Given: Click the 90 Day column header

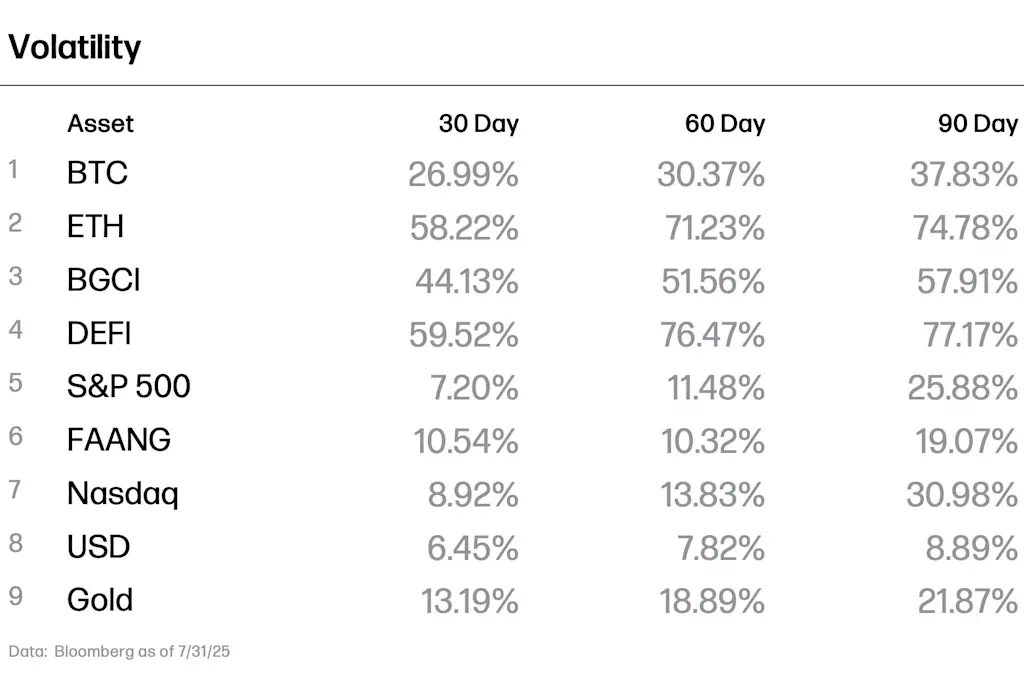Looking at the screenshot, I should click(978, 123).
